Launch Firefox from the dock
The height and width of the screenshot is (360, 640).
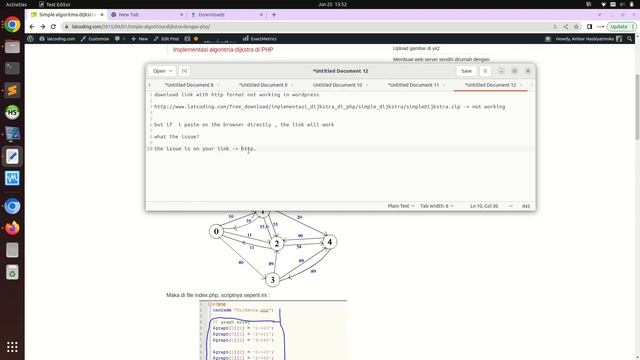[x=12, y=228]
